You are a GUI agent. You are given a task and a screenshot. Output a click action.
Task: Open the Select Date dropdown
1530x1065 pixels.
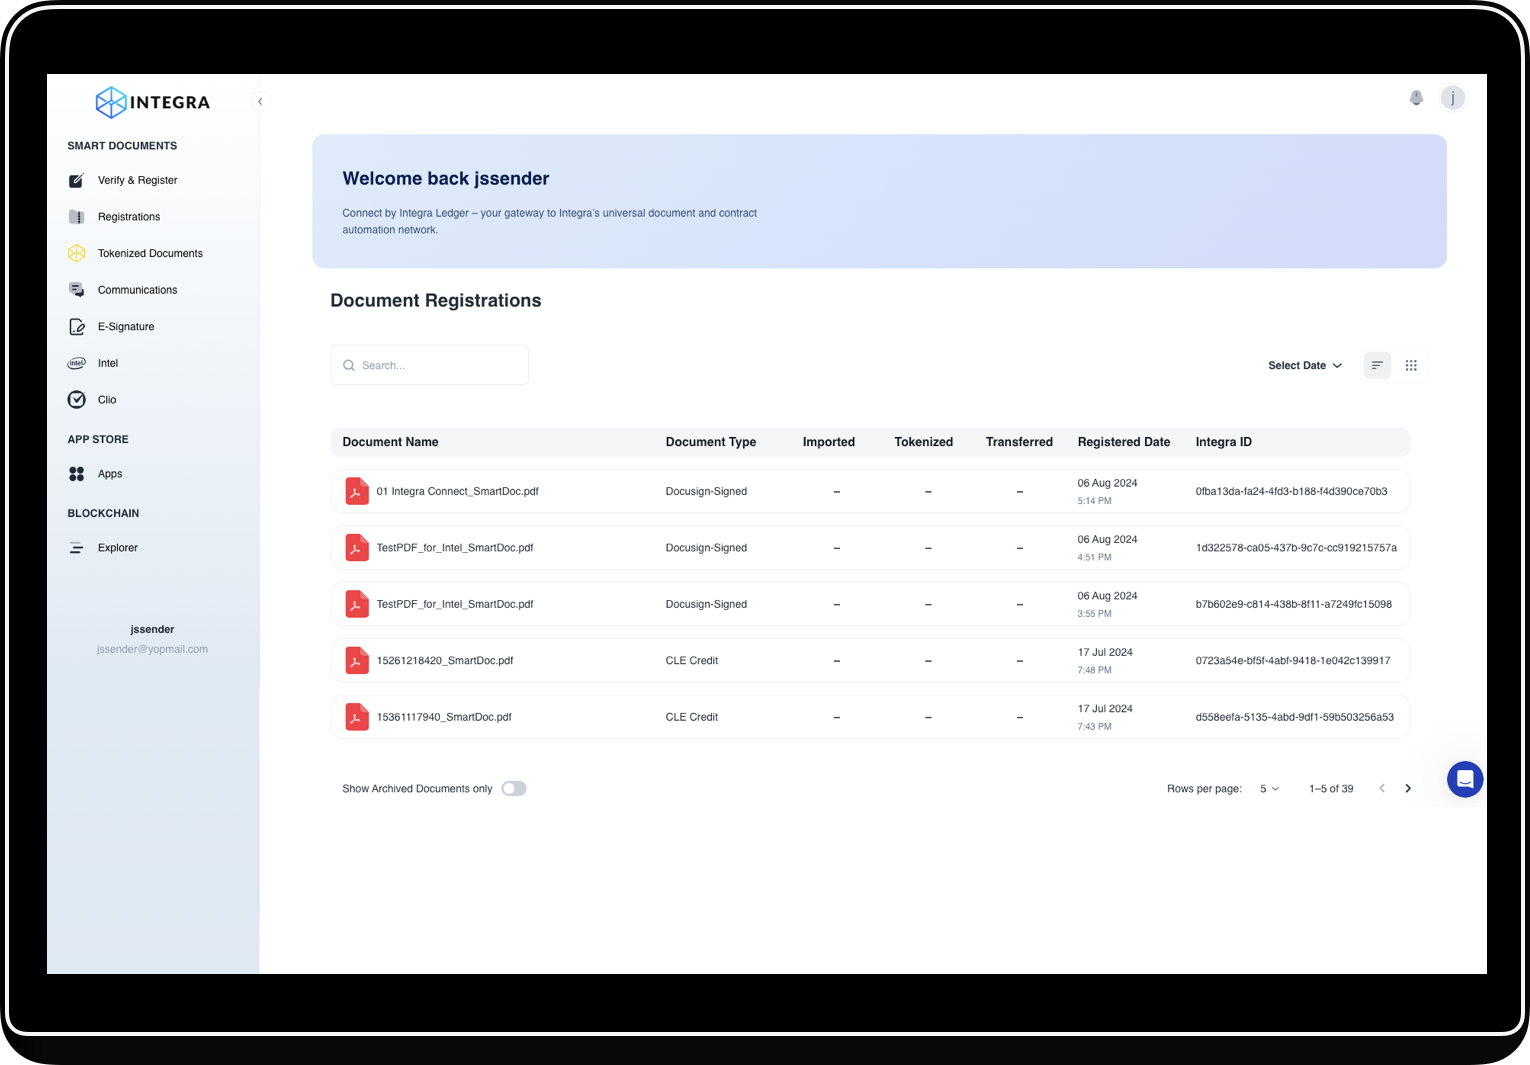coord(1304,365)
